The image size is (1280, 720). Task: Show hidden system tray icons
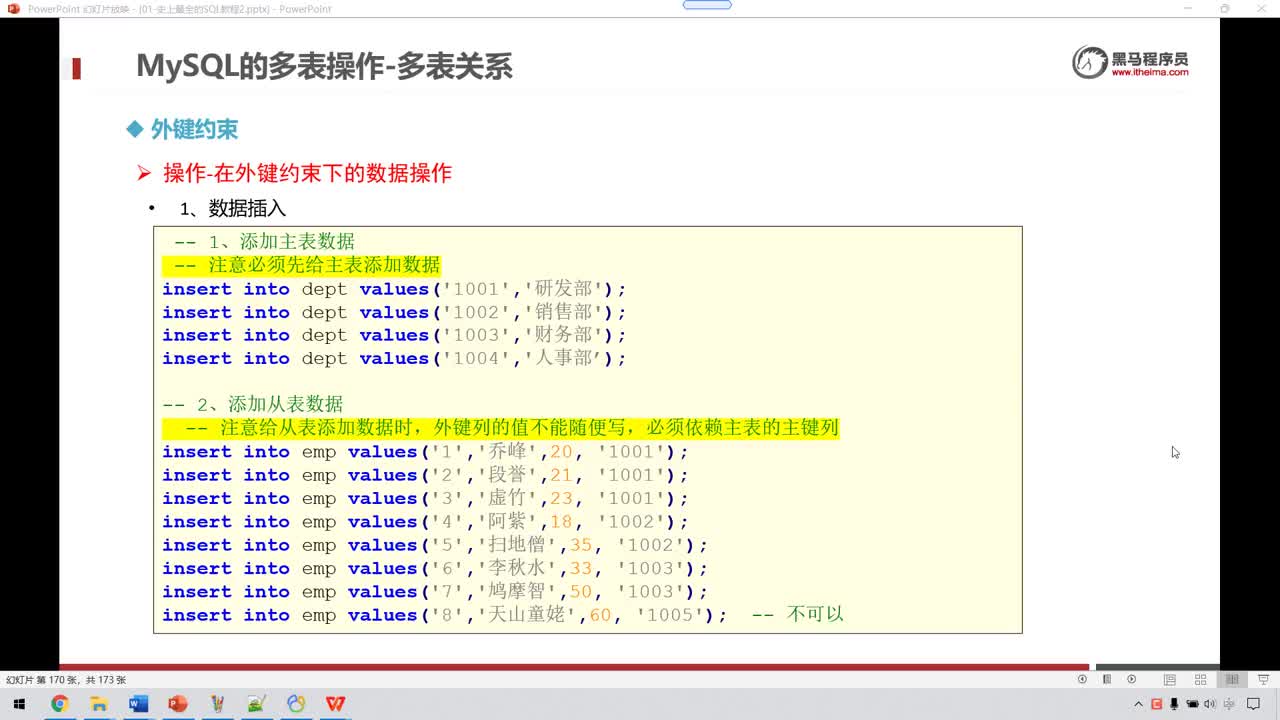[x=1139, y=704]
